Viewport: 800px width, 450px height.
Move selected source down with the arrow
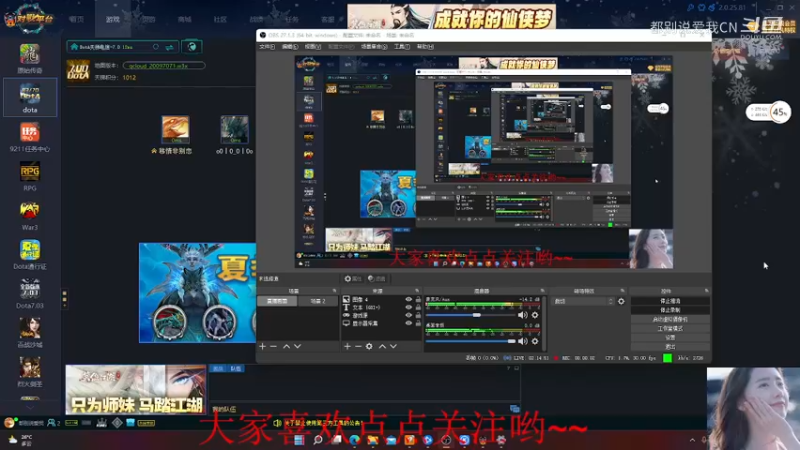393,346
